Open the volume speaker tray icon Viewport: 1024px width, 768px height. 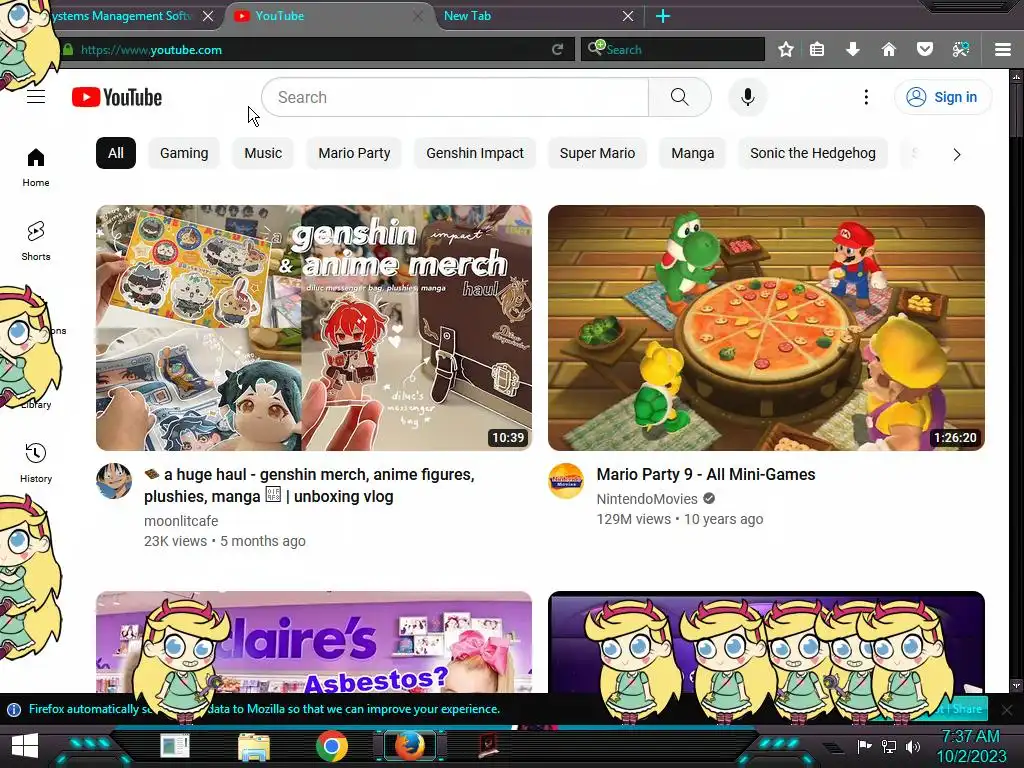coord(913,746)
